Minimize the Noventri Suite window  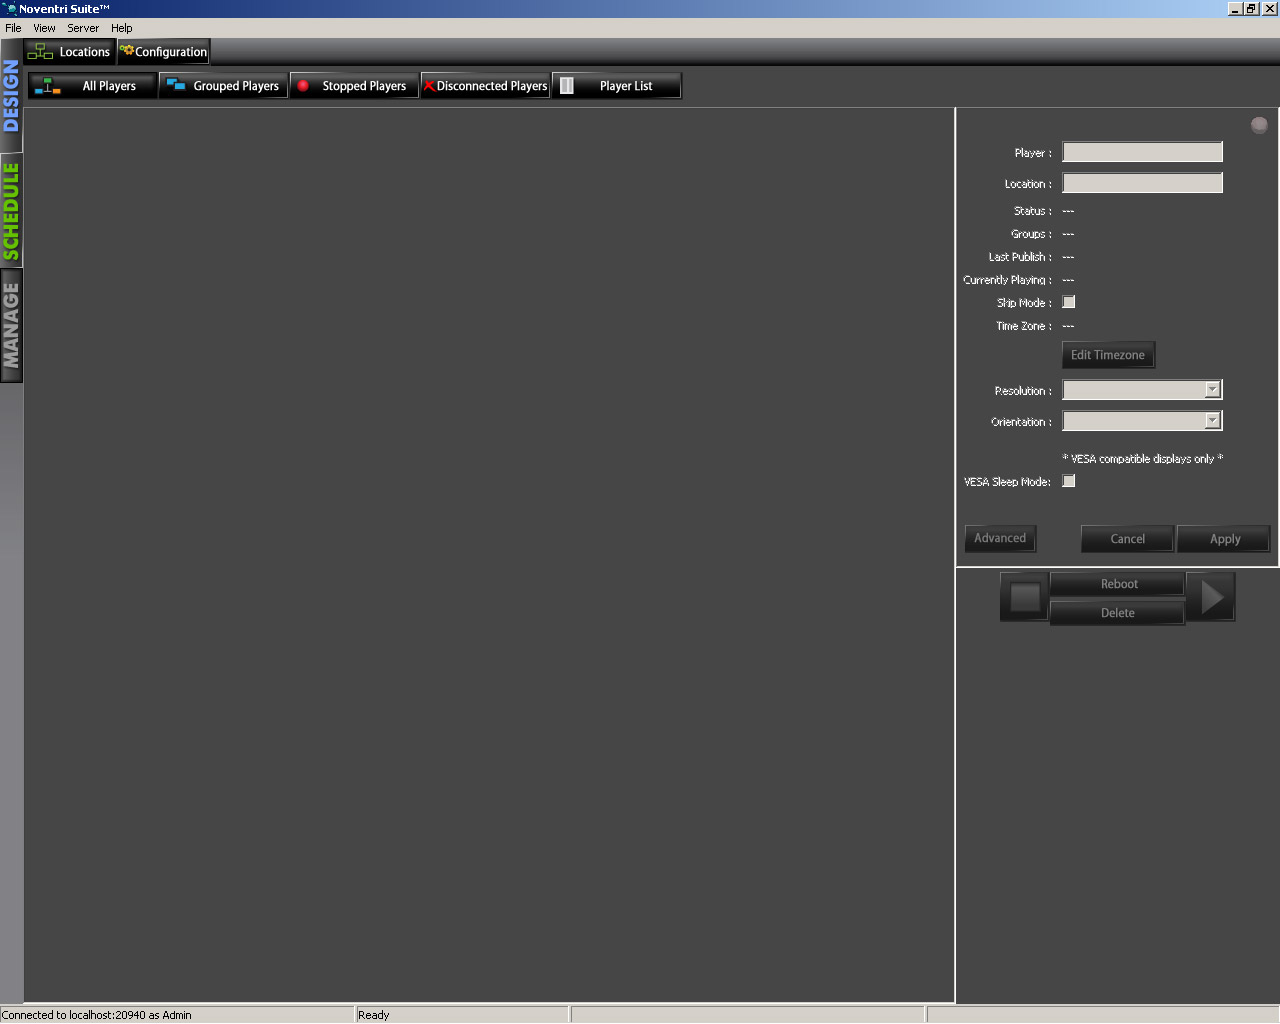pos(1235,9)
